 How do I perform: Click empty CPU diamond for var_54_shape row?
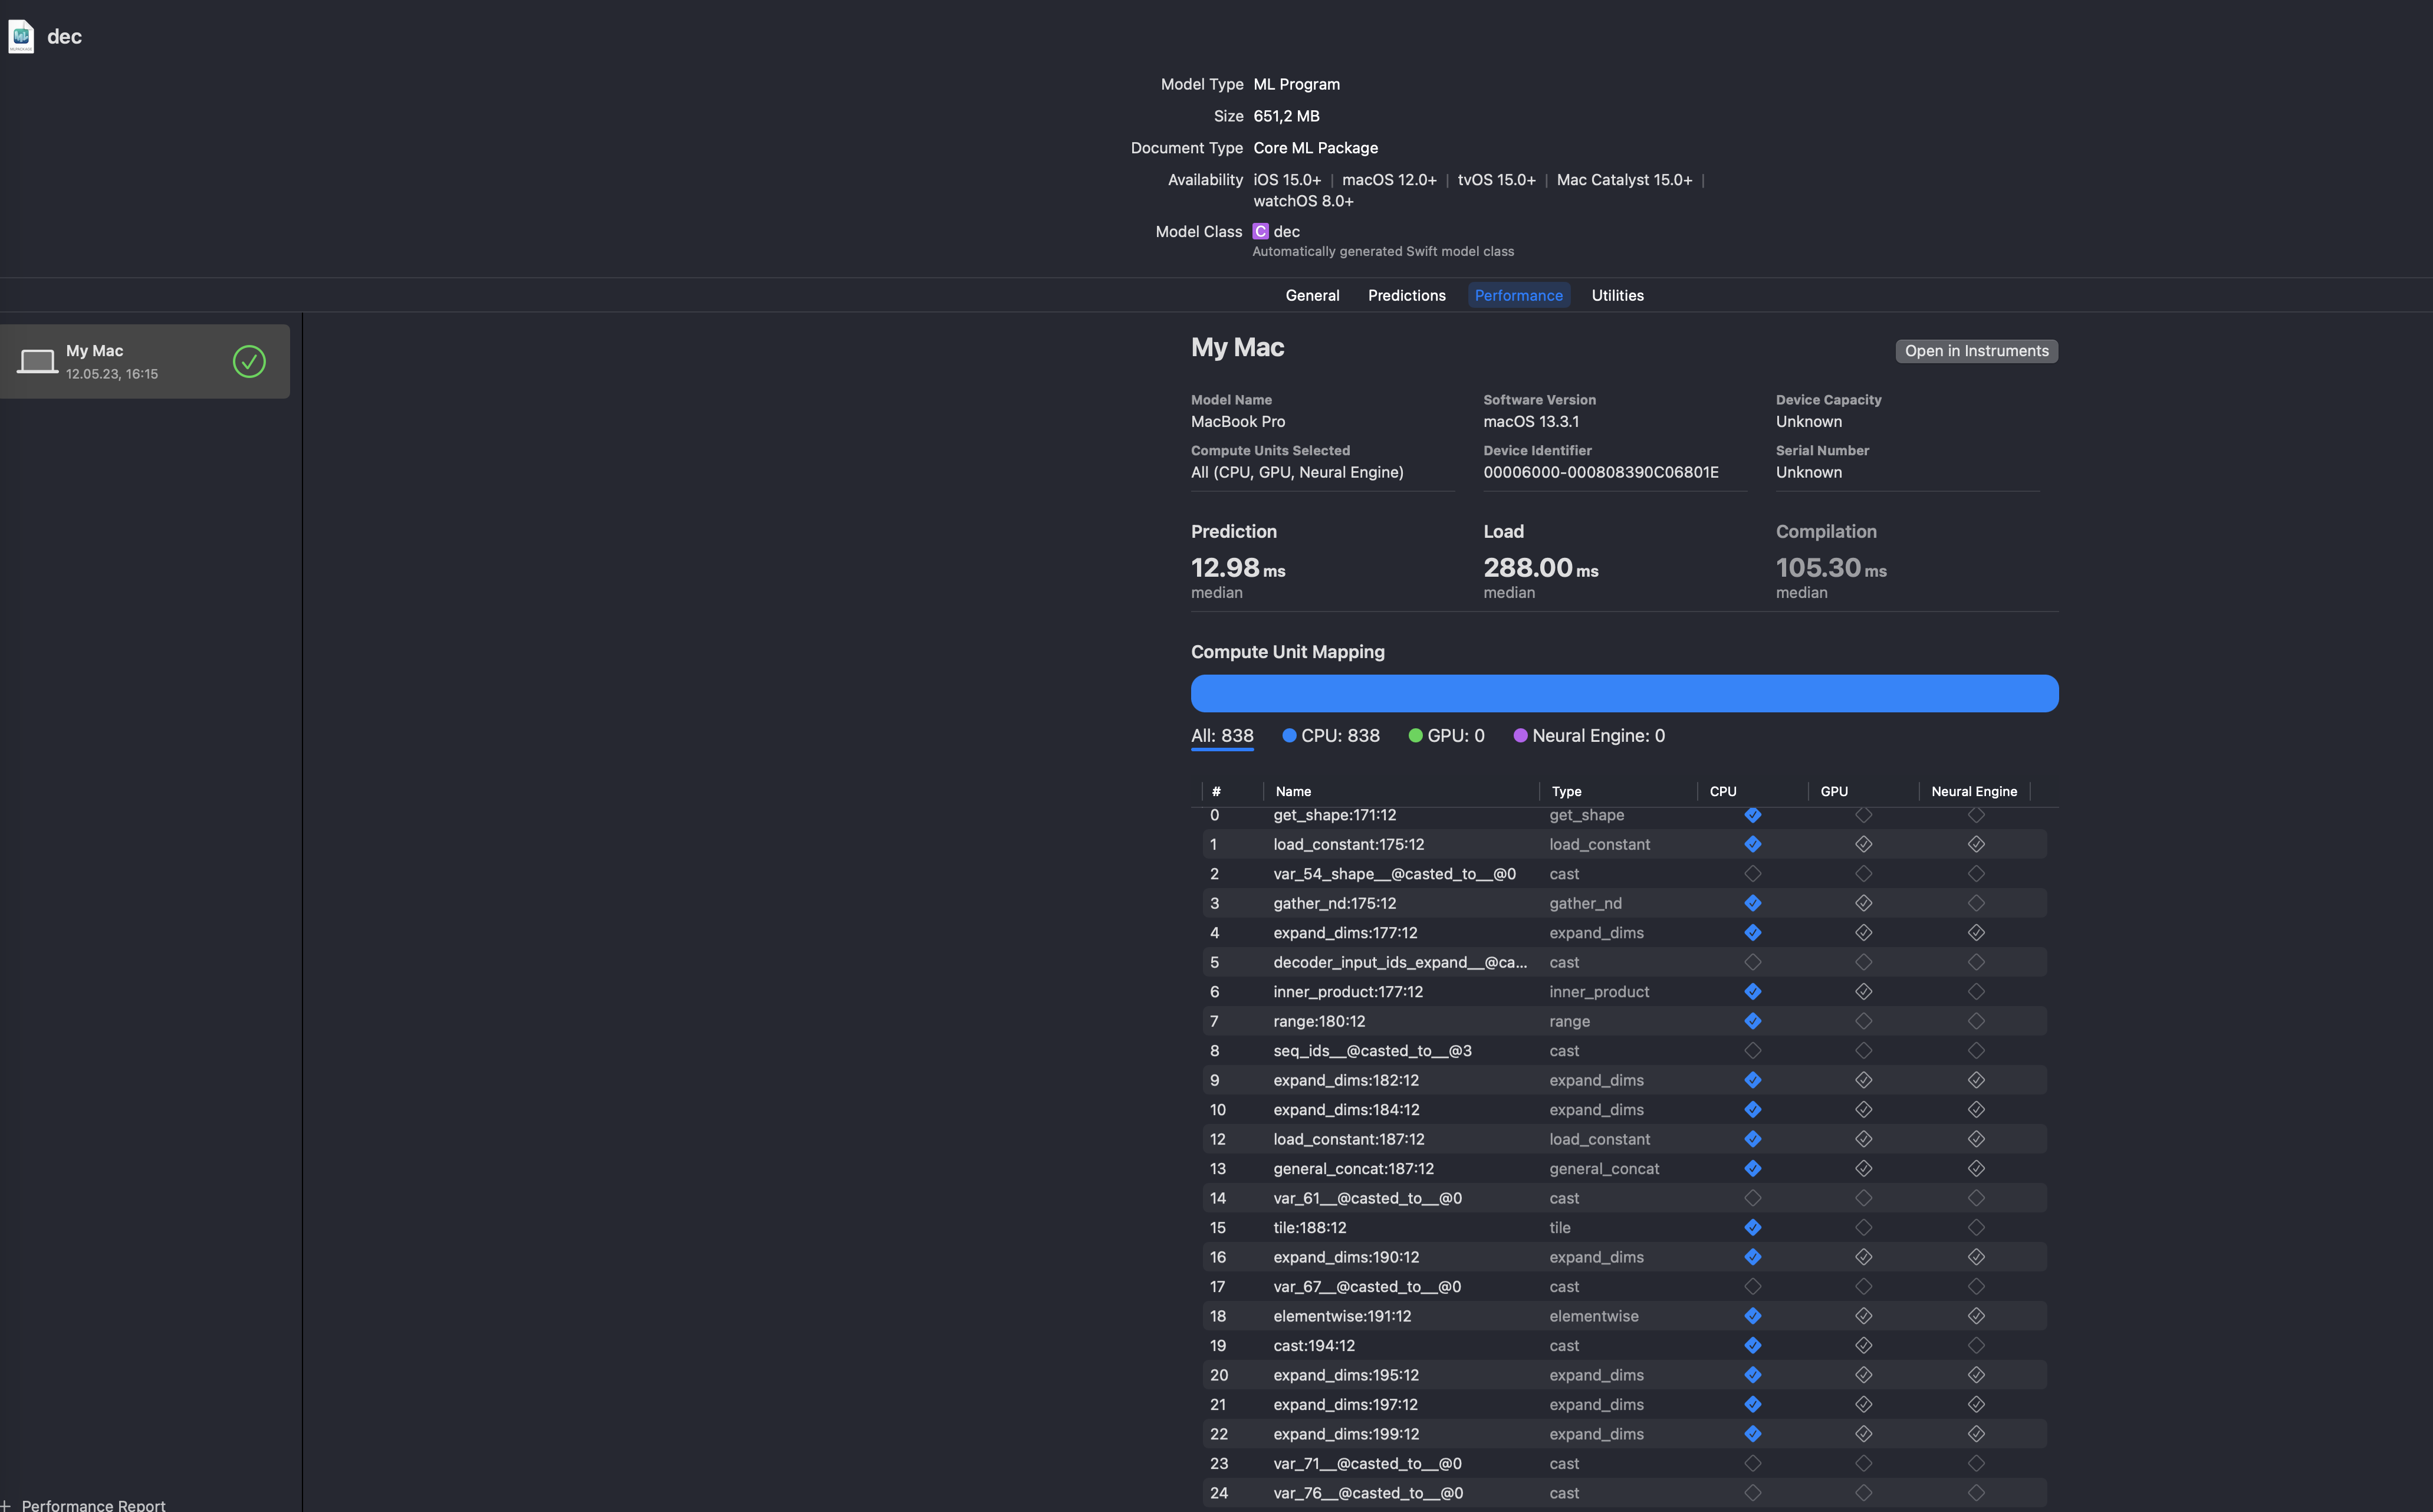coord(1752,874)
